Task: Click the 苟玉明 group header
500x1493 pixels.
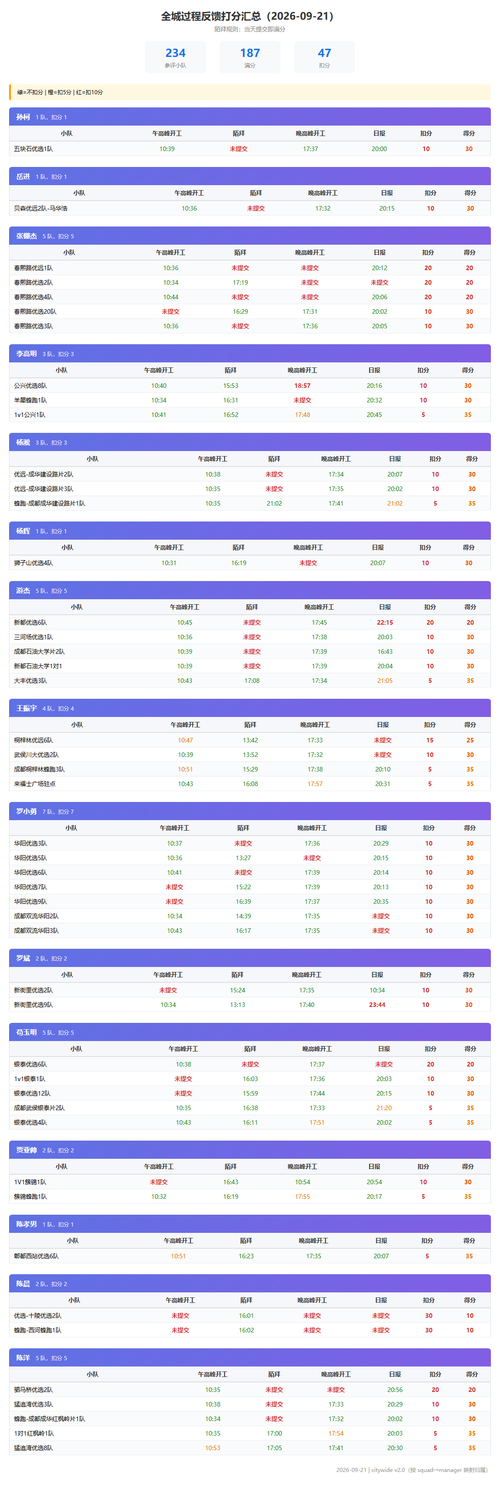Action: (x=250, y=1032)
